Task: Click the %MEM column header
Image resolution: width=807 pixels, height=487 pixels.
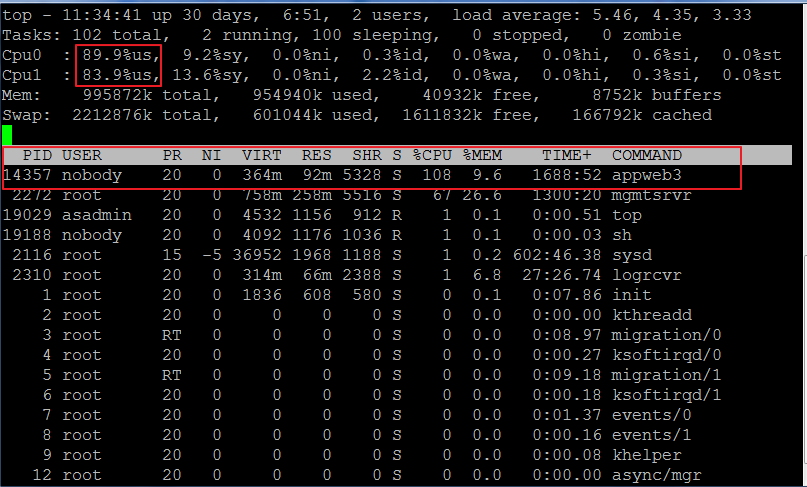Action: point(482,155)
